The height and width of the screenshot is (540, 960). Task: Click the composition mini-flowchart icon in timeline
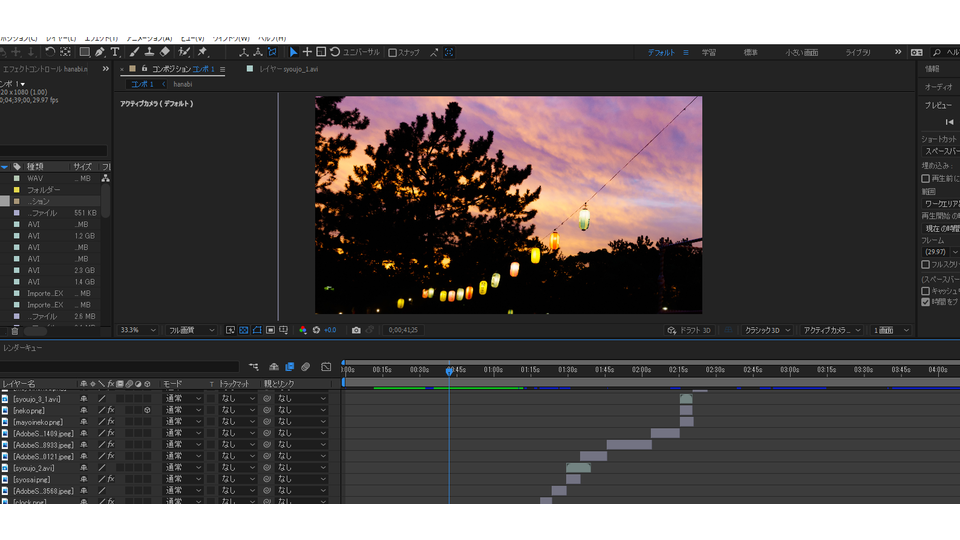point(253,367)
